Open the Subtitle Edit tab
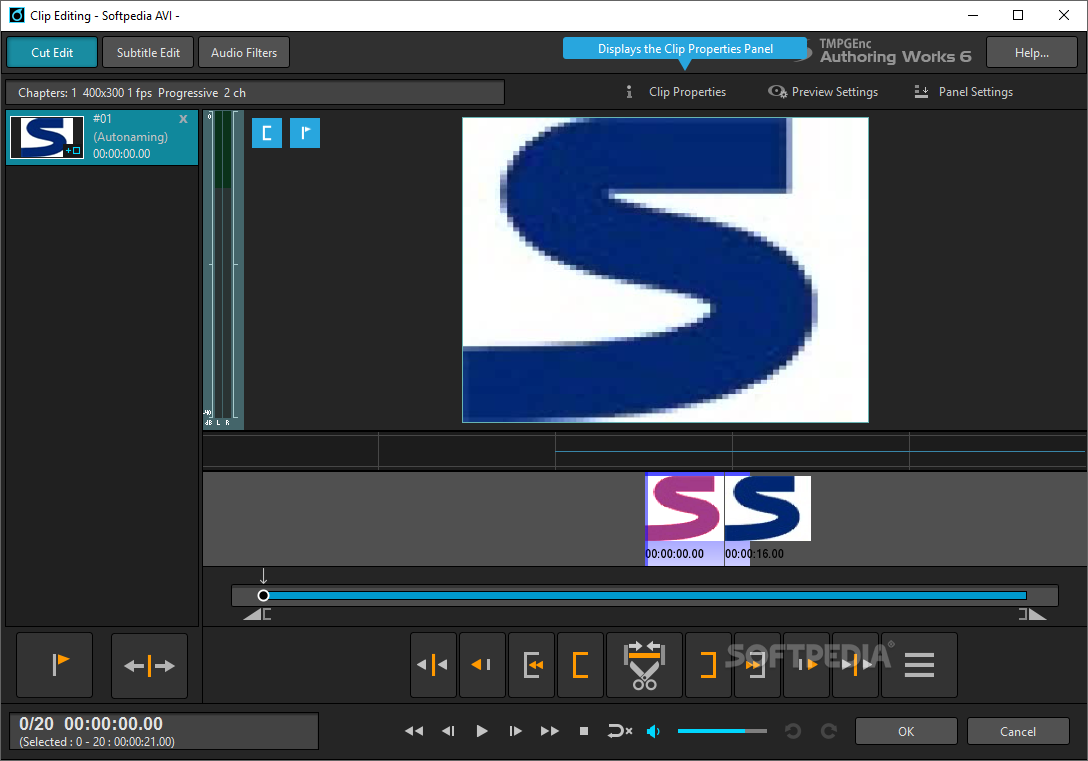 pyautogui.click(x=148, y=52)
